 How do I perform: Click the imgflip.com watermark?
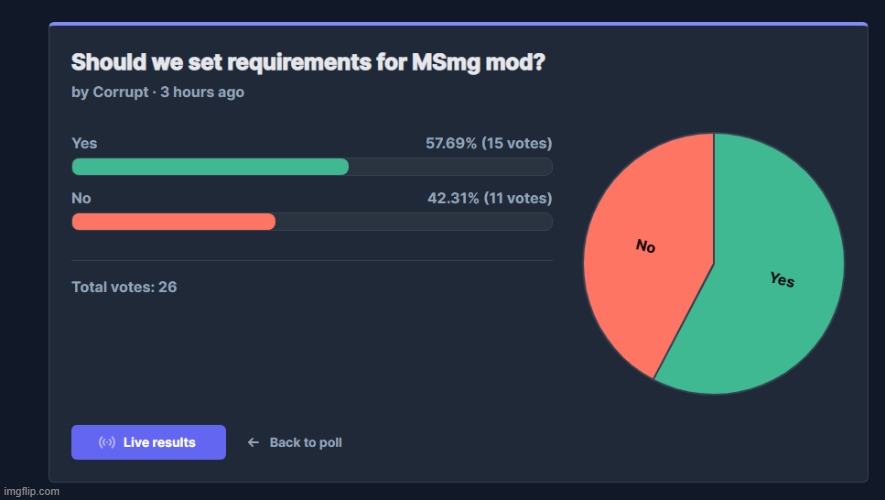click(x=31, y=491)
